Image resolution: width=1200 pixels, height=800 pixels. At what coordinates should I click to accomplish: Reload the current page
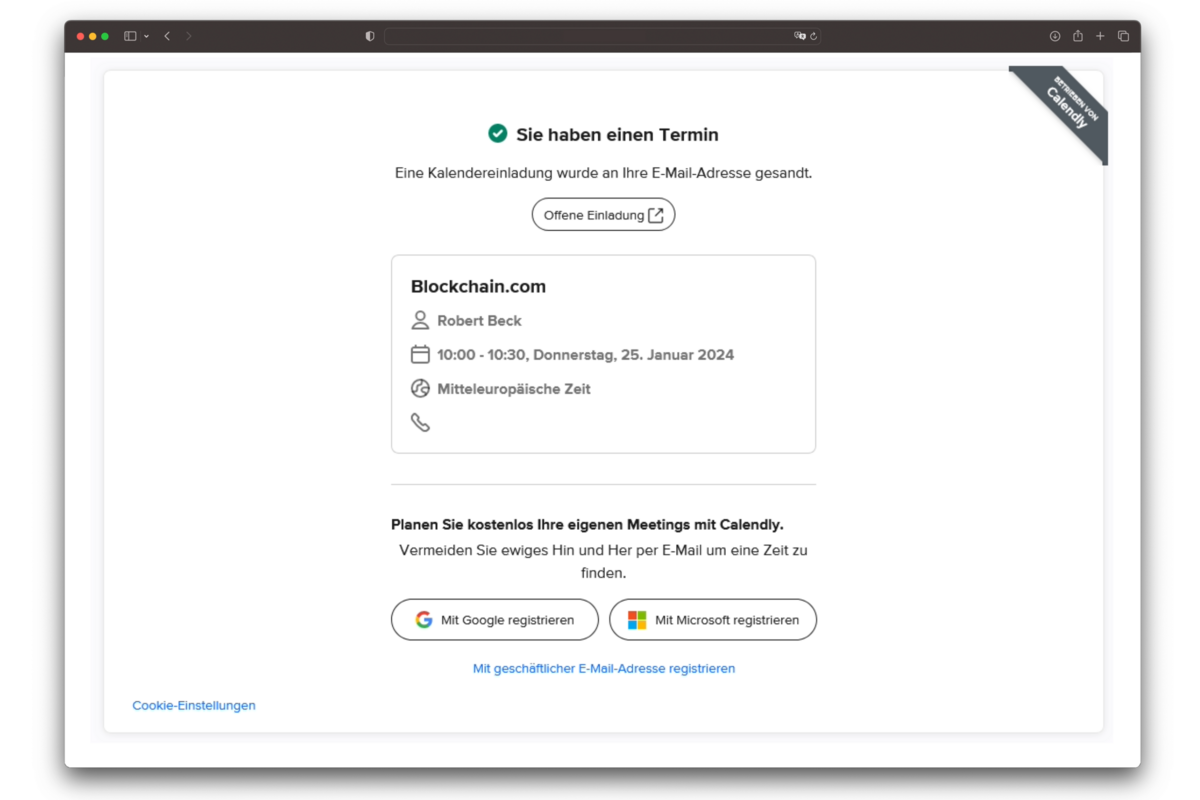(814, 36)
